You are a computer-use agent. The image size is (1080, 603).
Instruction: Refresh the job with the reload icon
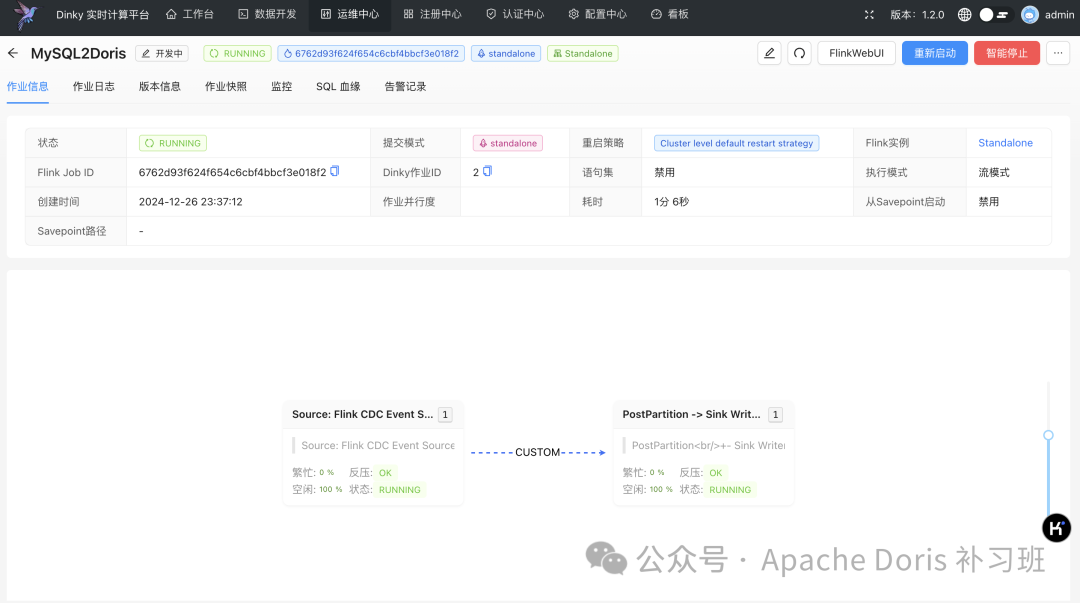click(x=799, y=53)
